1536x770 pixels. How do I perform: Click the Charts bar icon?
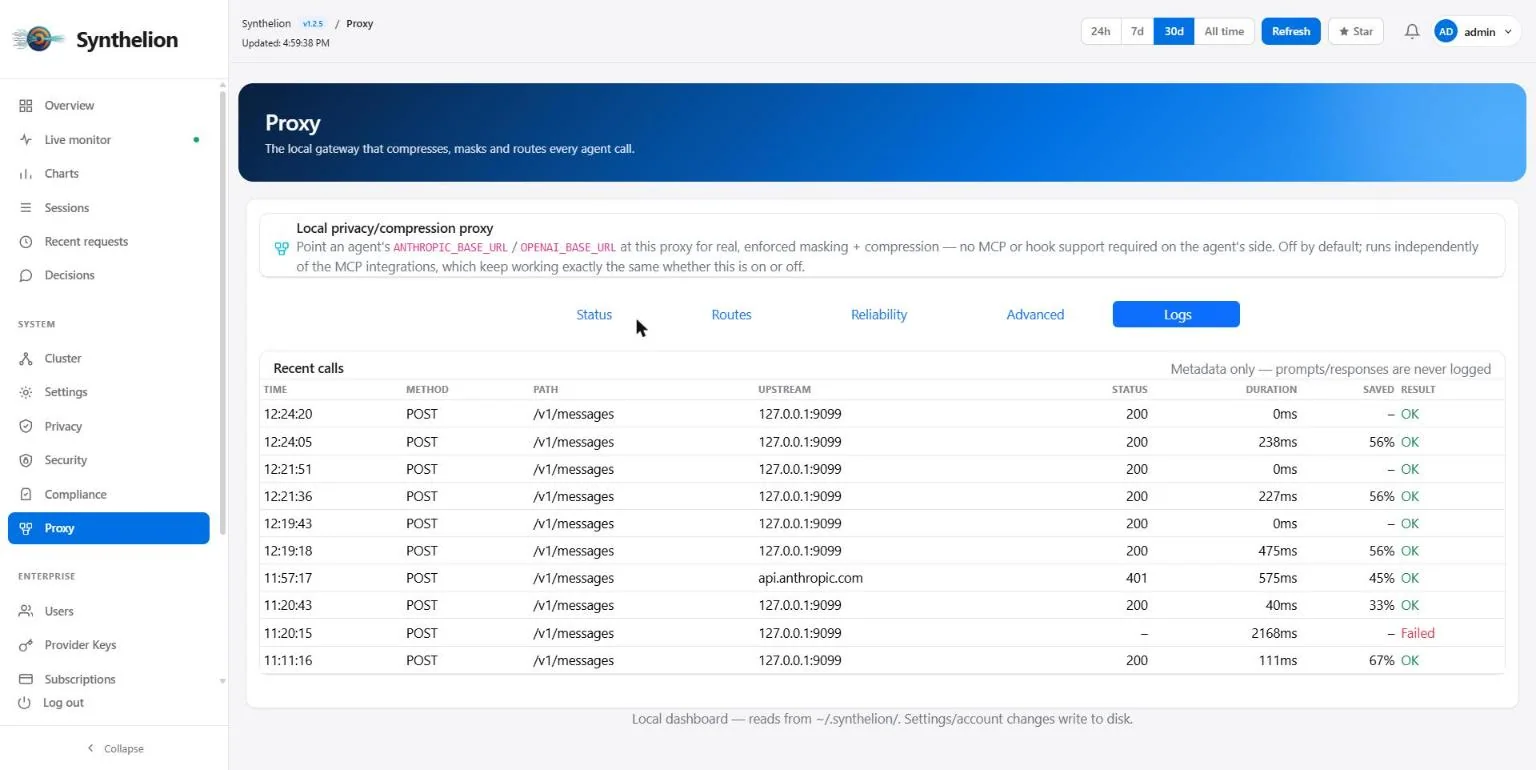click(x=26, y=174)
